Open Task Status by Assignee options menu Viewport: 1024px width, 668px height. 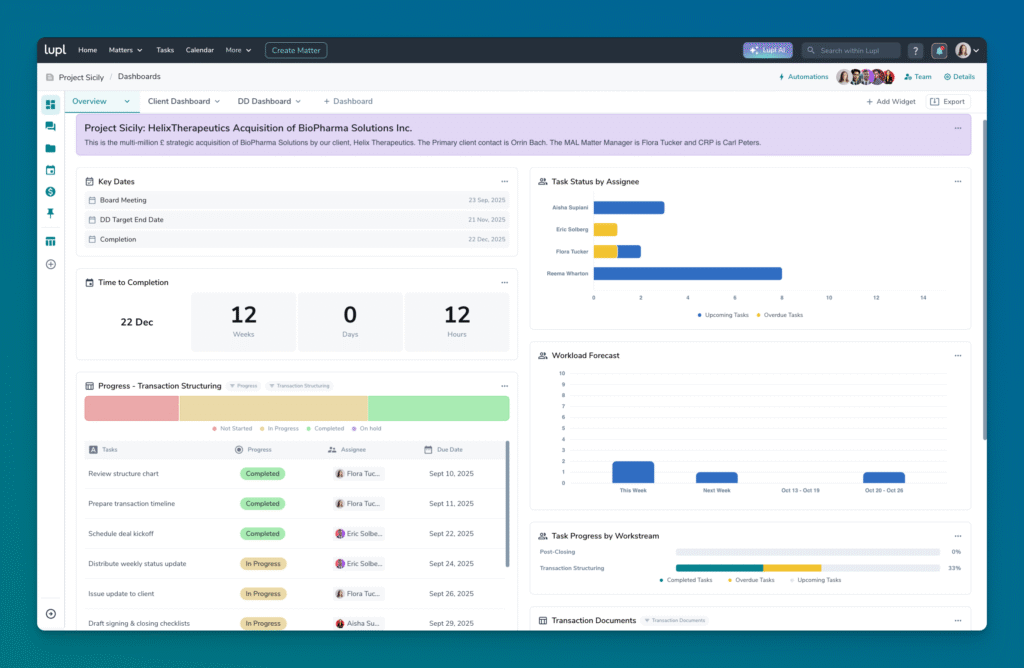957,182
